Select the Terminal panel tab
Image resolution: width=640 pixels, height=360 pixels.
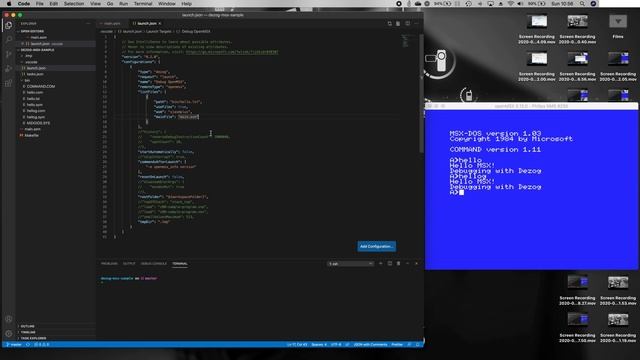[x=180, y=264]
